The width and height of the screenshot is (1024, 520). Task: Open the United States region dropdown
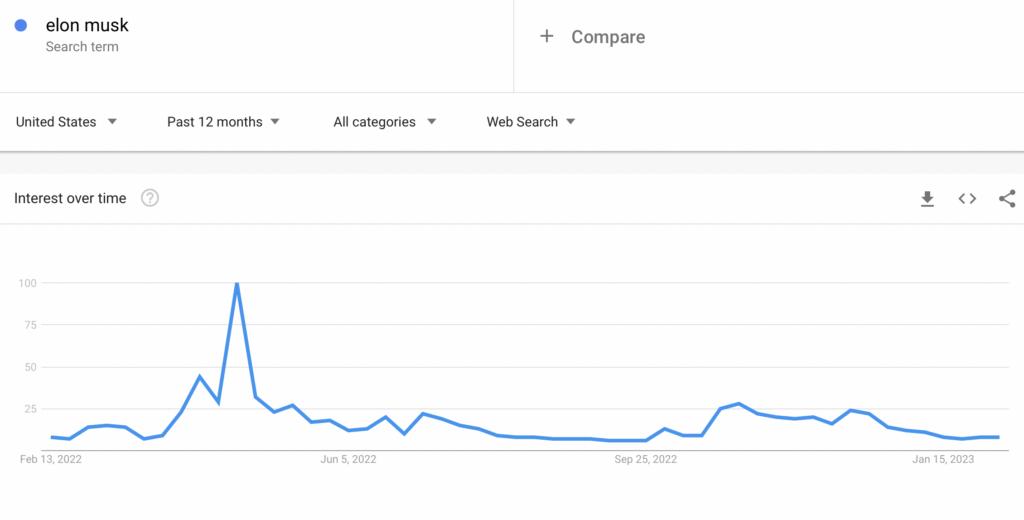point(66,122)
